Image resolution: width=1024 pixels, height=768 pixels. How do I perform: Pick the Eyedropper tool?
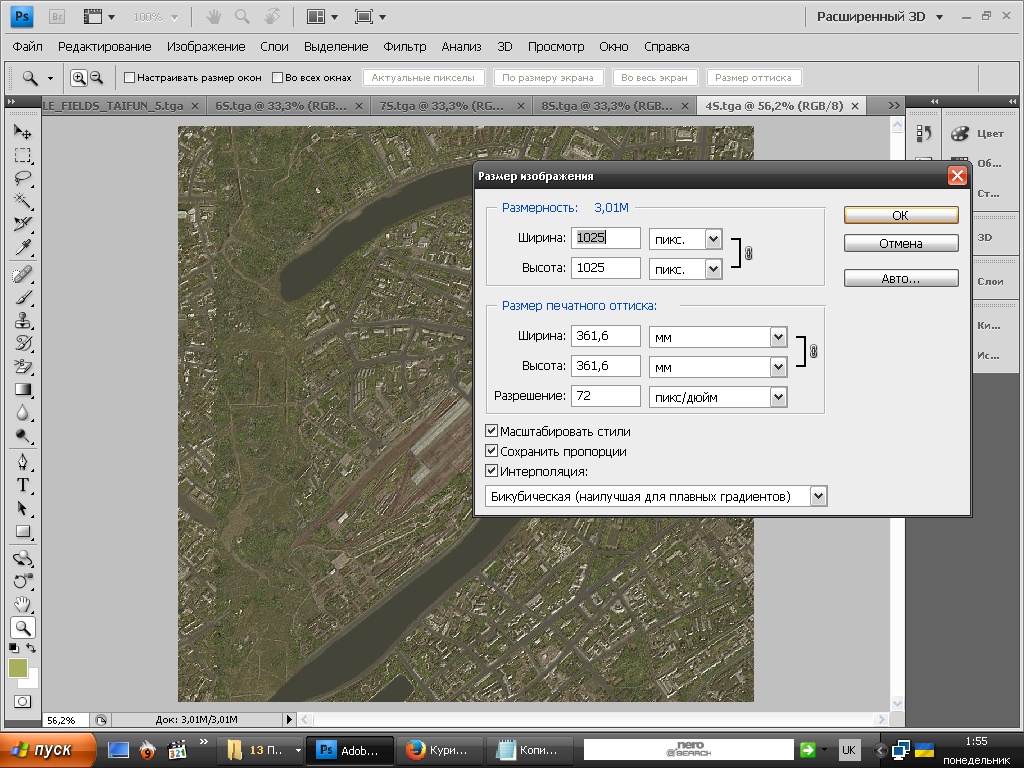(x=23, y=248)
